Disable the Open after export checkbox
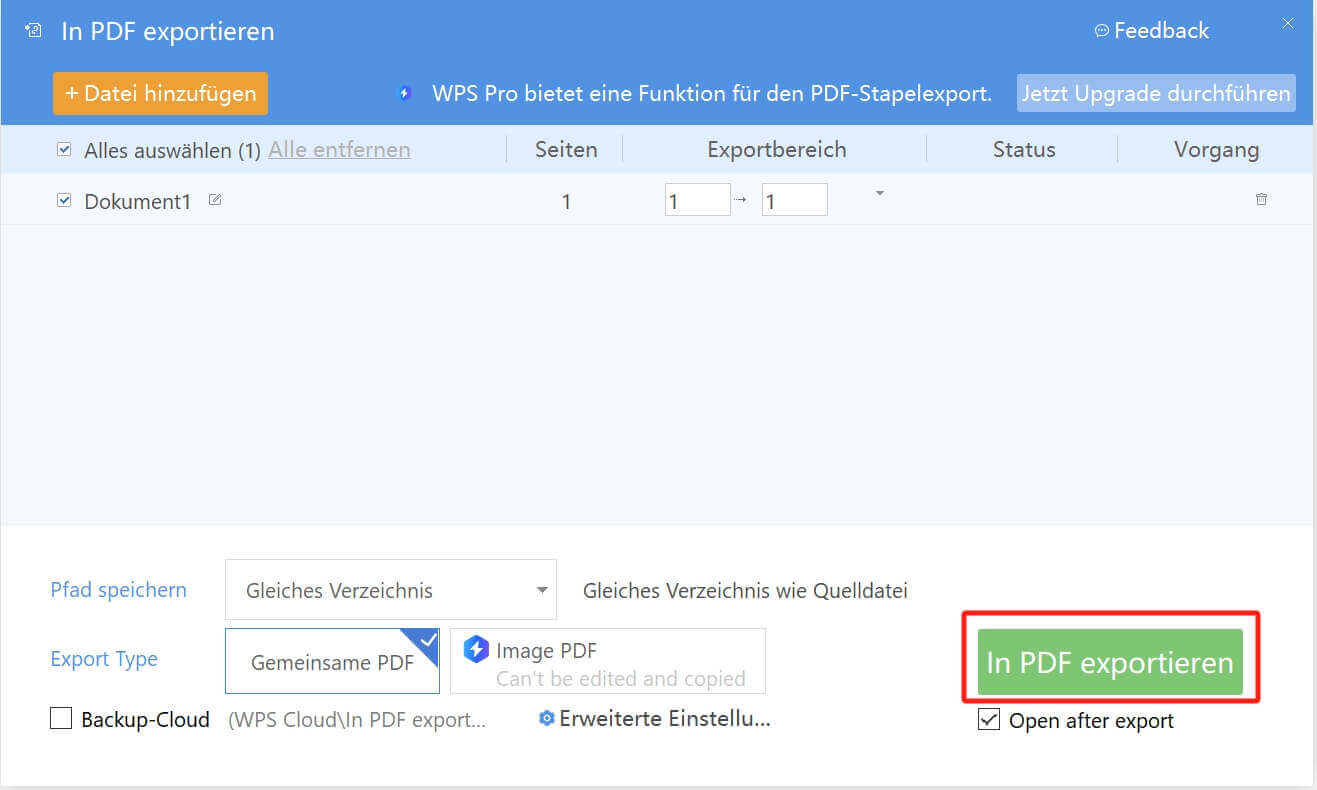1317x790 pixels. [989, 719]
